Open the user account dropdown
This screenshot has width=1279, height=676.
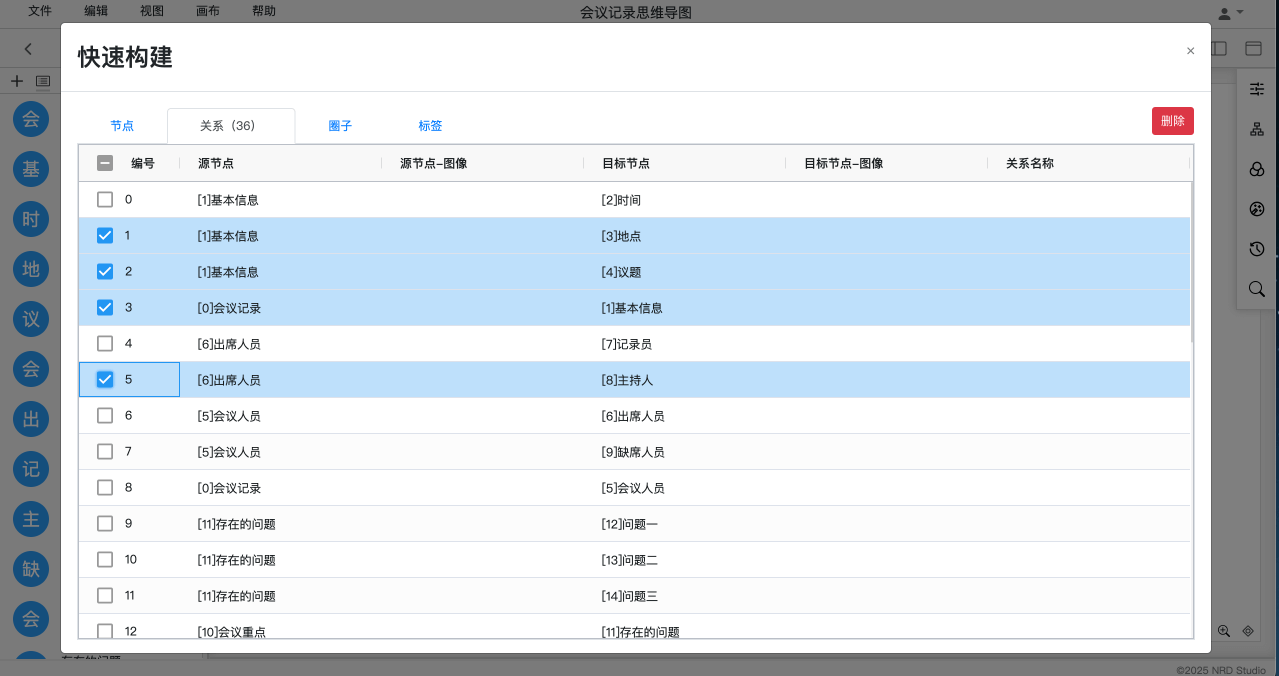click(1230, 12)
